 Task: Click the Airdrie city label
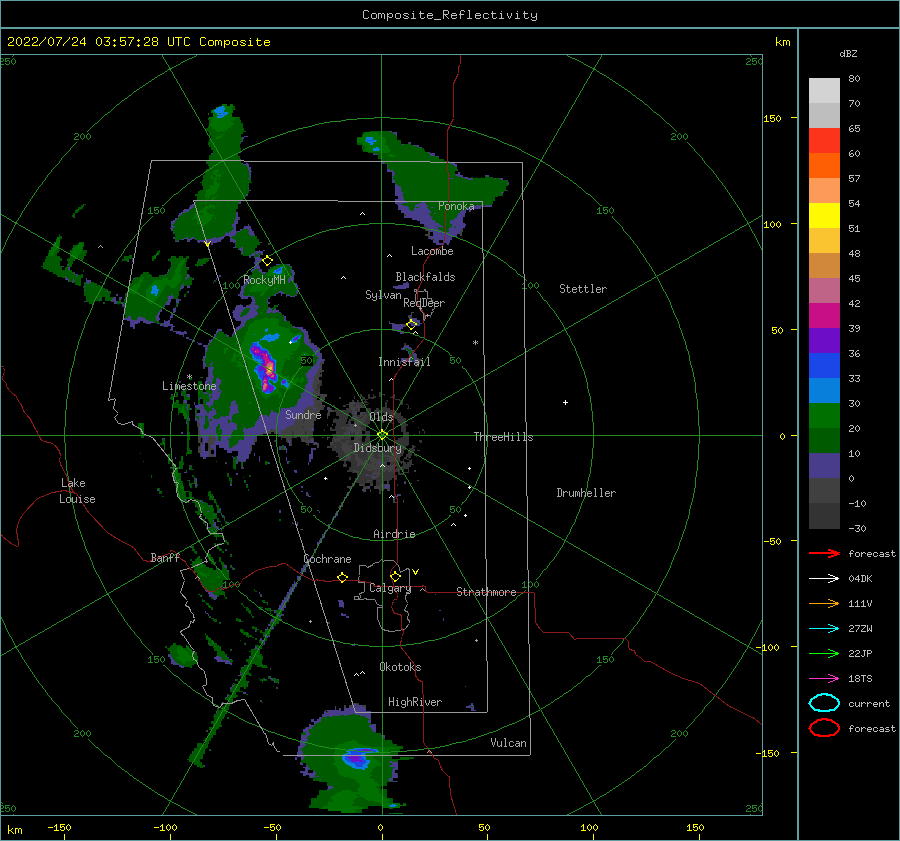pos(394,534)
